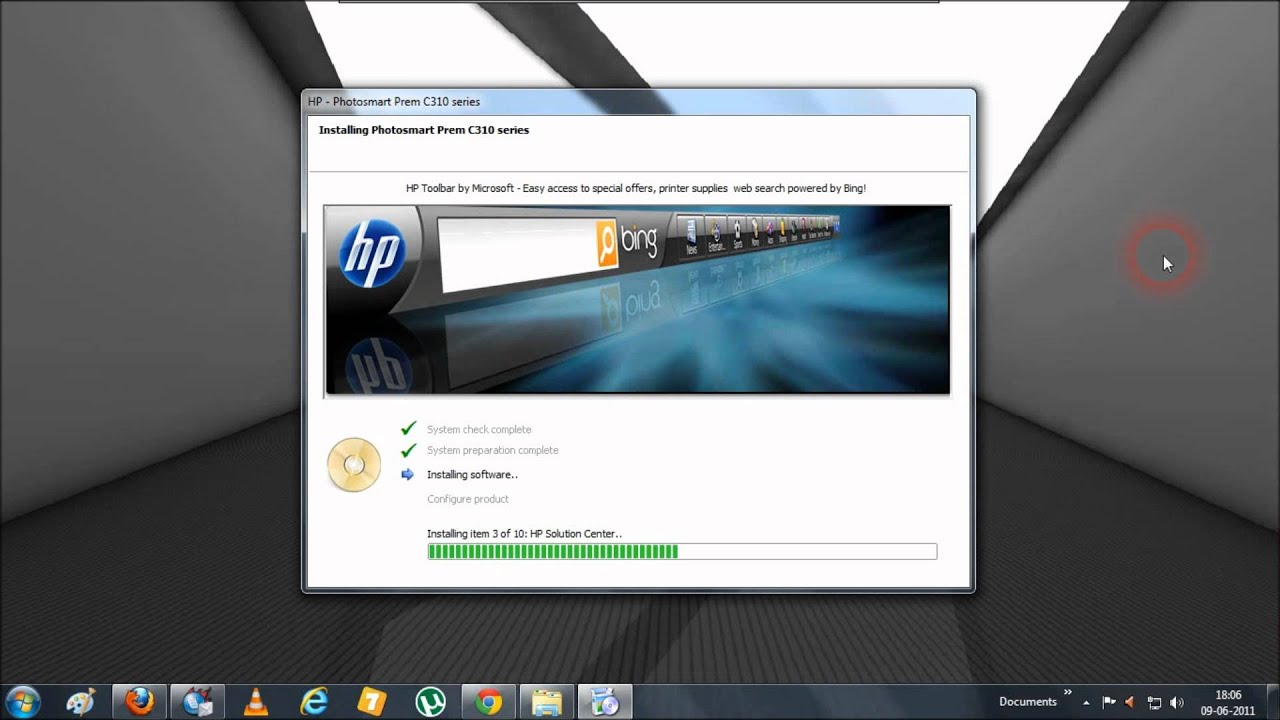Image resolution: width=1280 pixels, height=720 pixels.
Task: Show hidden tray icons arrow
Action: pyautogui.click(x=1086, y=702)
